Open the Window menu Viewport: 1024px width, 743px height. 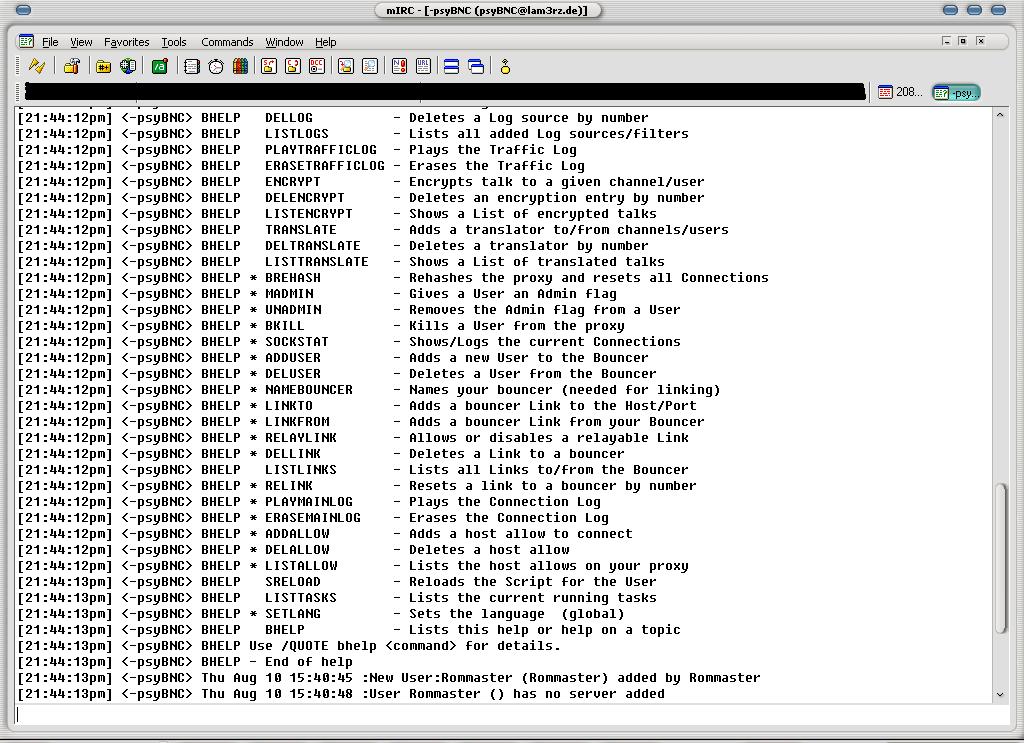(x=284, y=42)
